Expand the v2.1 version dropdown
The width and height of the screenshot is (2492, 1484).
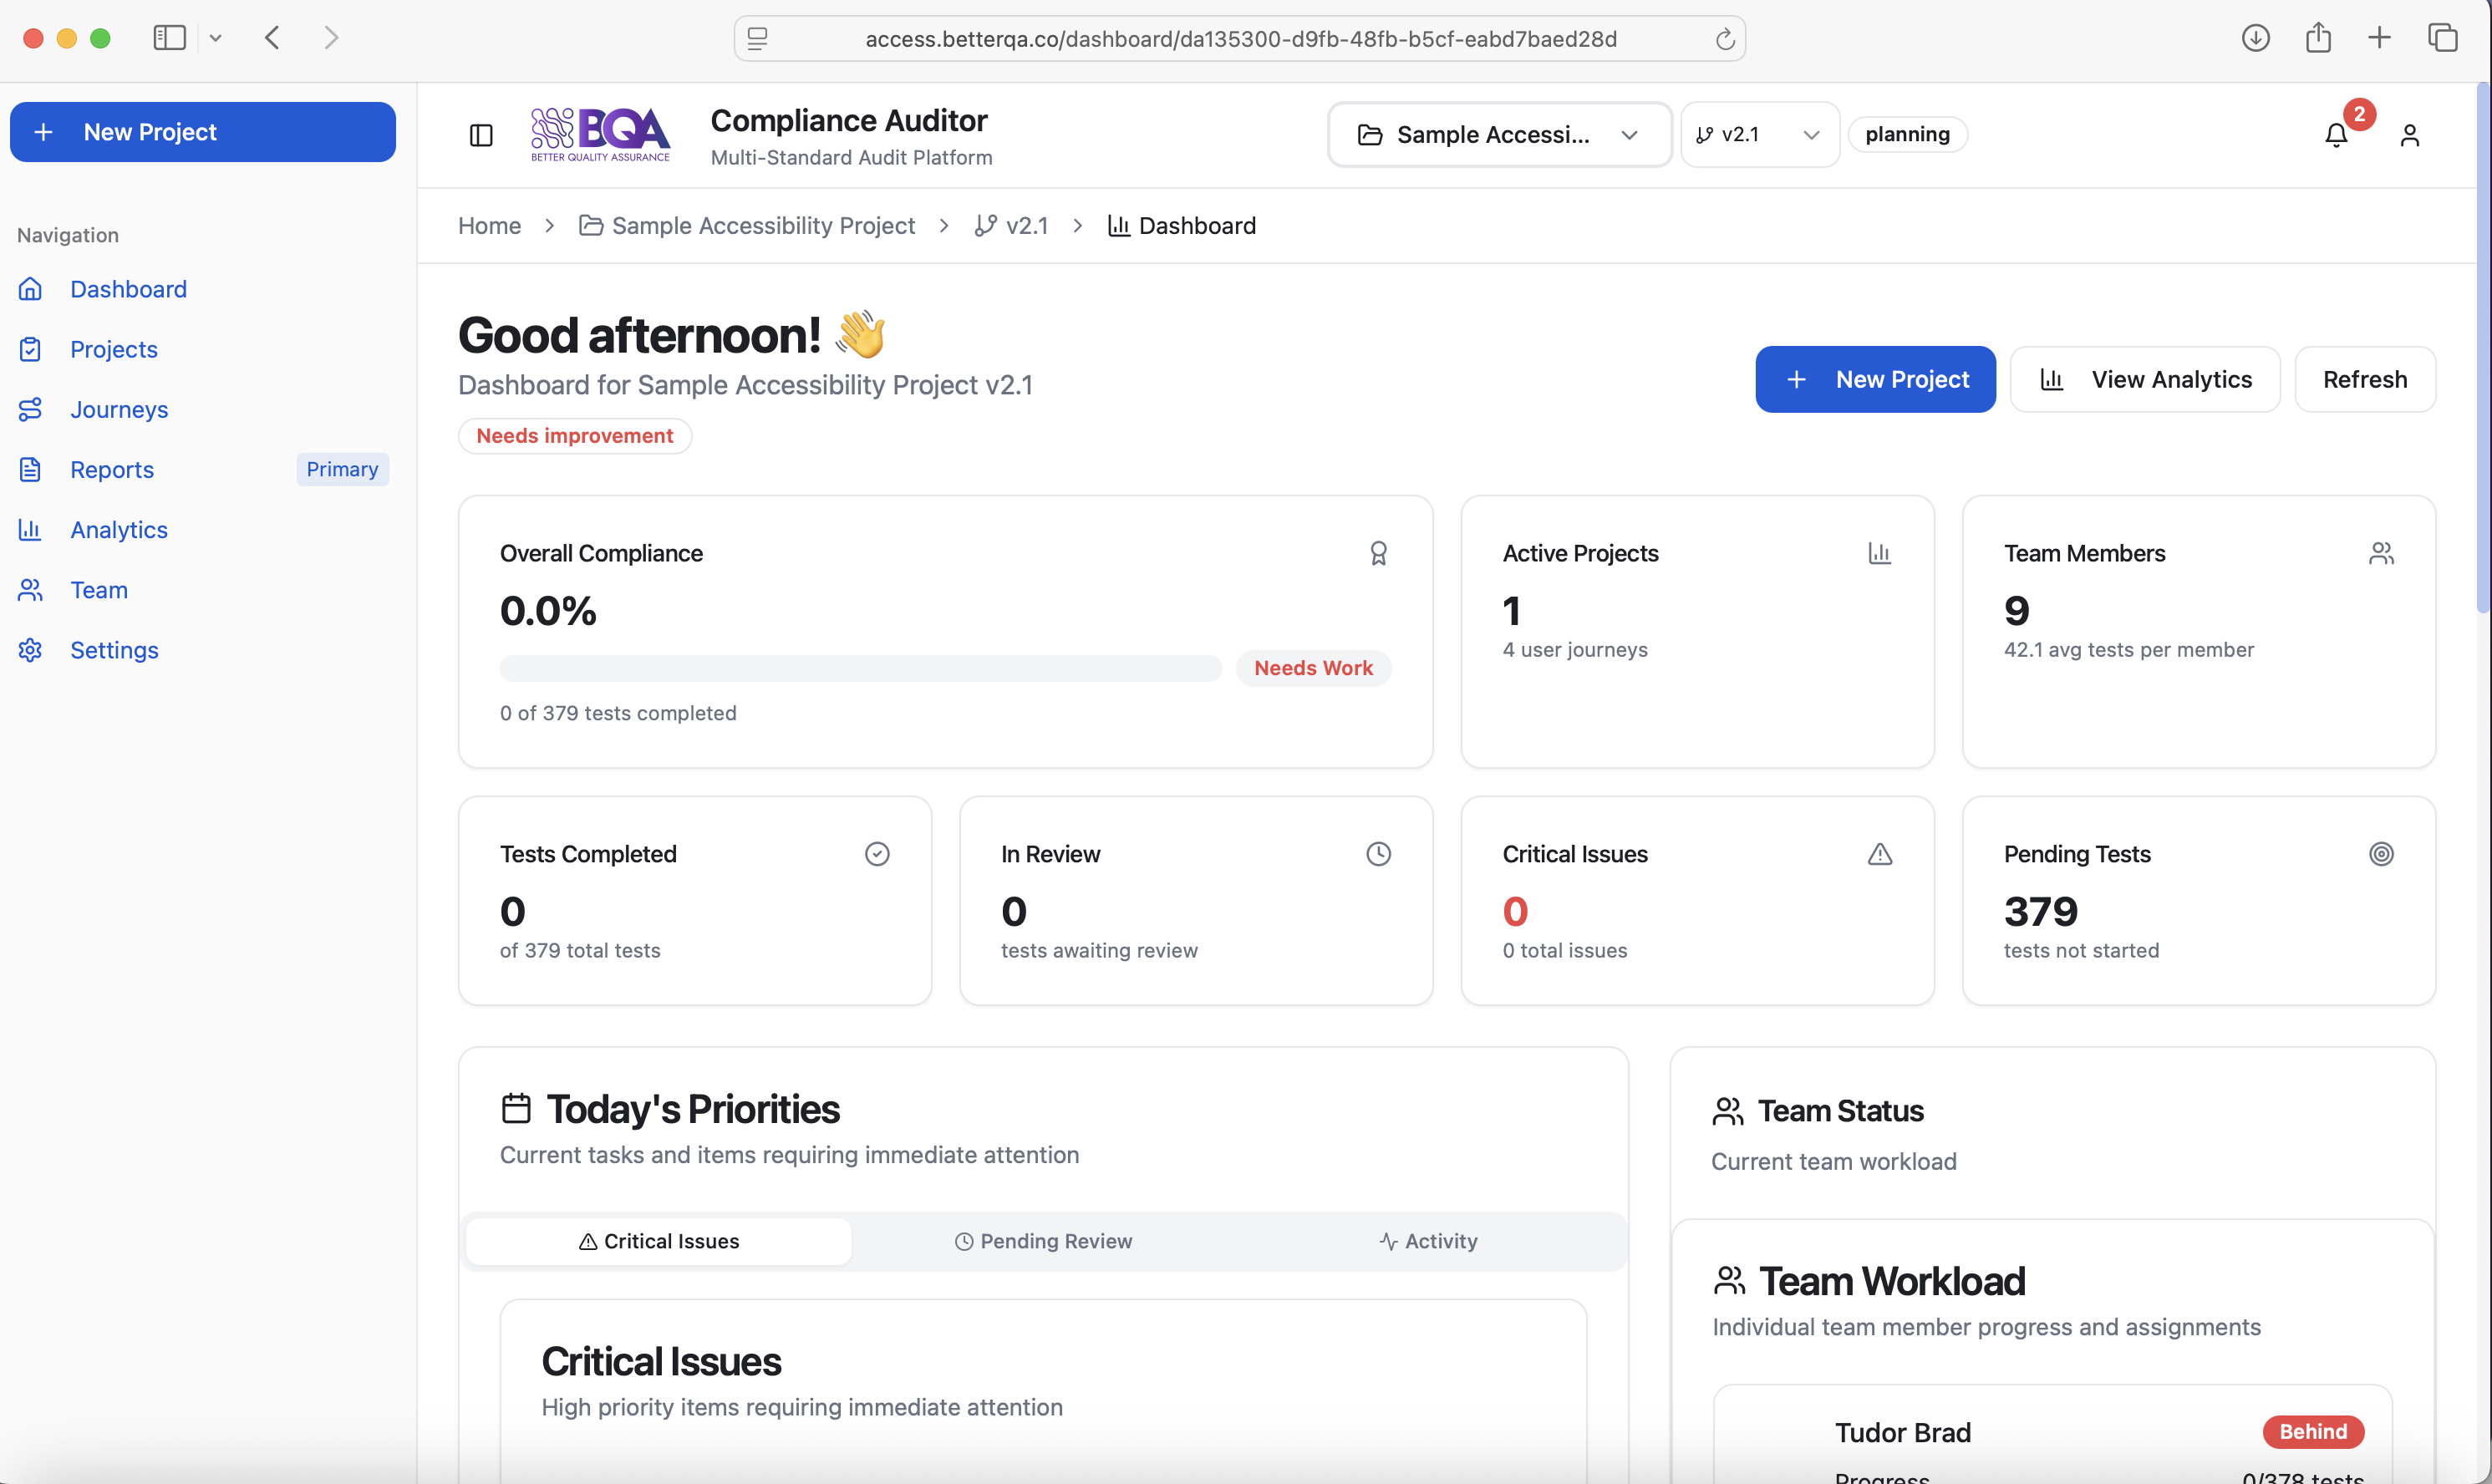[1759, 135]
